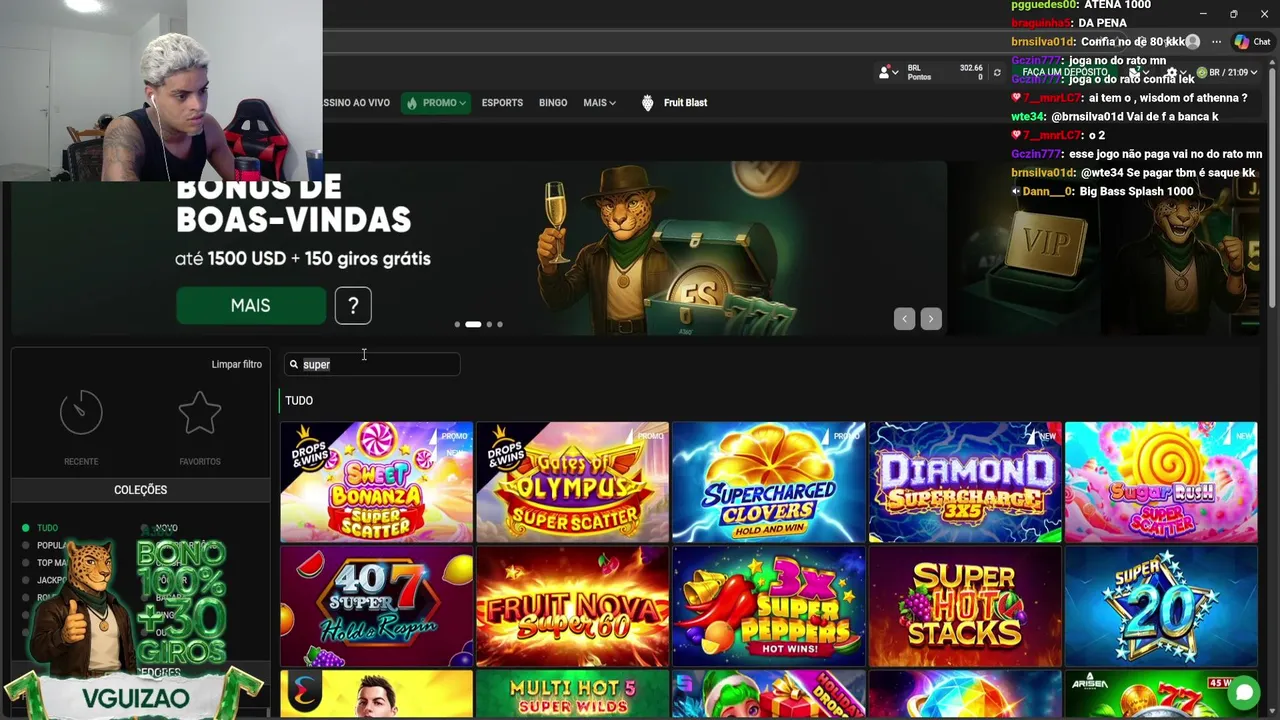Go to next banner with right arrow
Image resolution: width=1280 pixels, height=720 pixels.
931,319
